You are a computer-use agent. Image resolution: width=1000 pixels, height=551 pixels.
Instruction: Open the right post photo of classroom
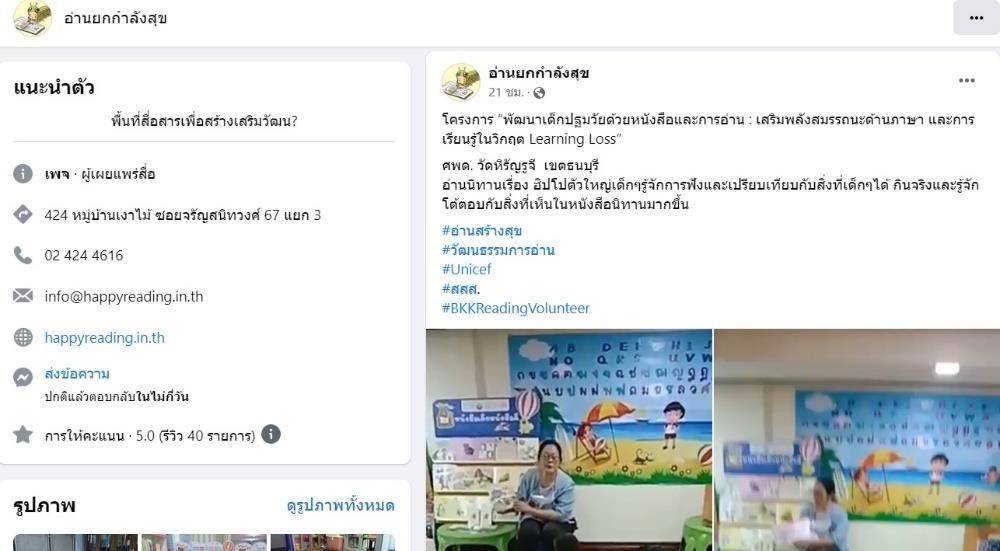[857, 440]
